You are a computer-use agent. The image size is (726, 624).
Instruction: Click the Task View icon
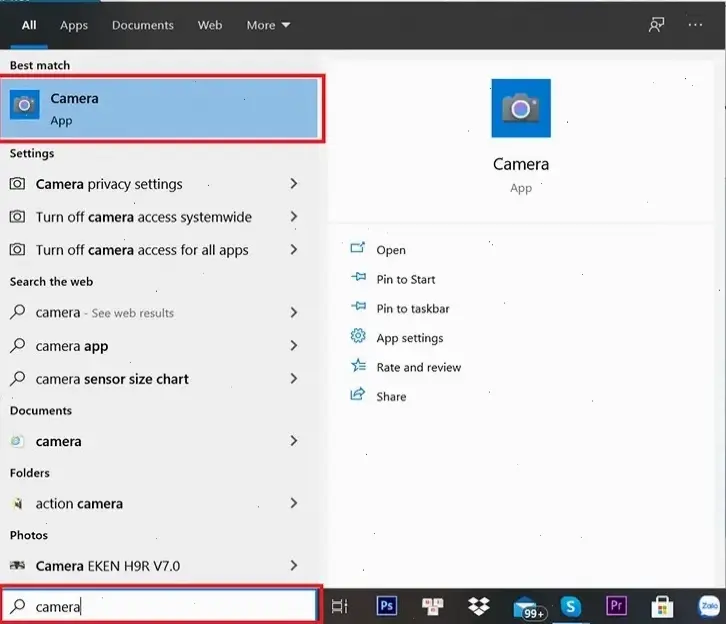(339, 606)
